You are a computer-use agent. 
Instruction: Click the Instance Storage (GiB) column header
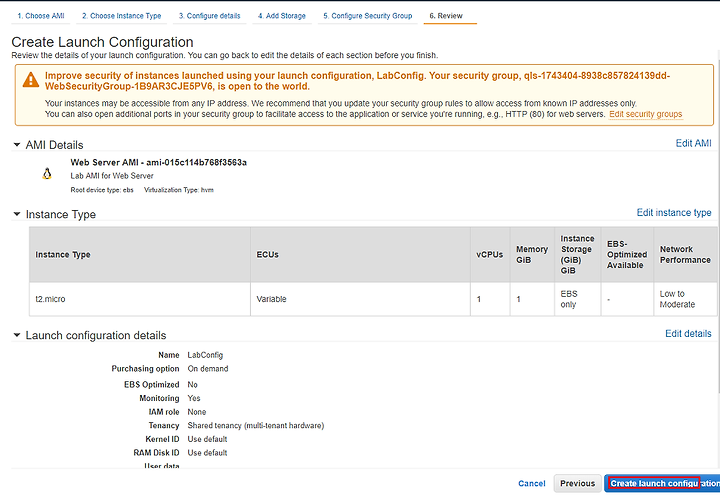(x=577, y=254)
